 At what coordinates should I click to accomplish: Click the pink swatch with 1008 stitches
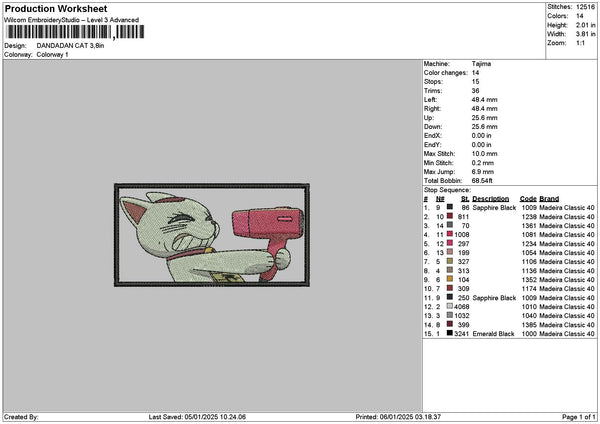pyautogui.click(x=450, y=234)
